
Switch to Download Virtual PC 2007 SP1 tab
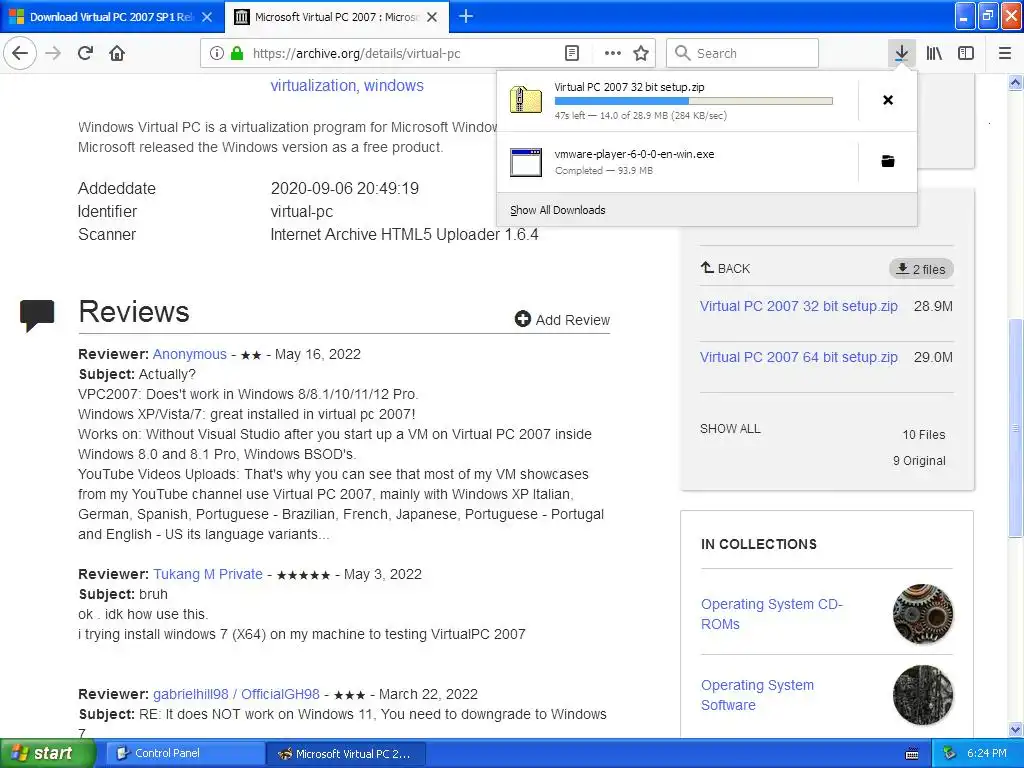click(112, 17)
